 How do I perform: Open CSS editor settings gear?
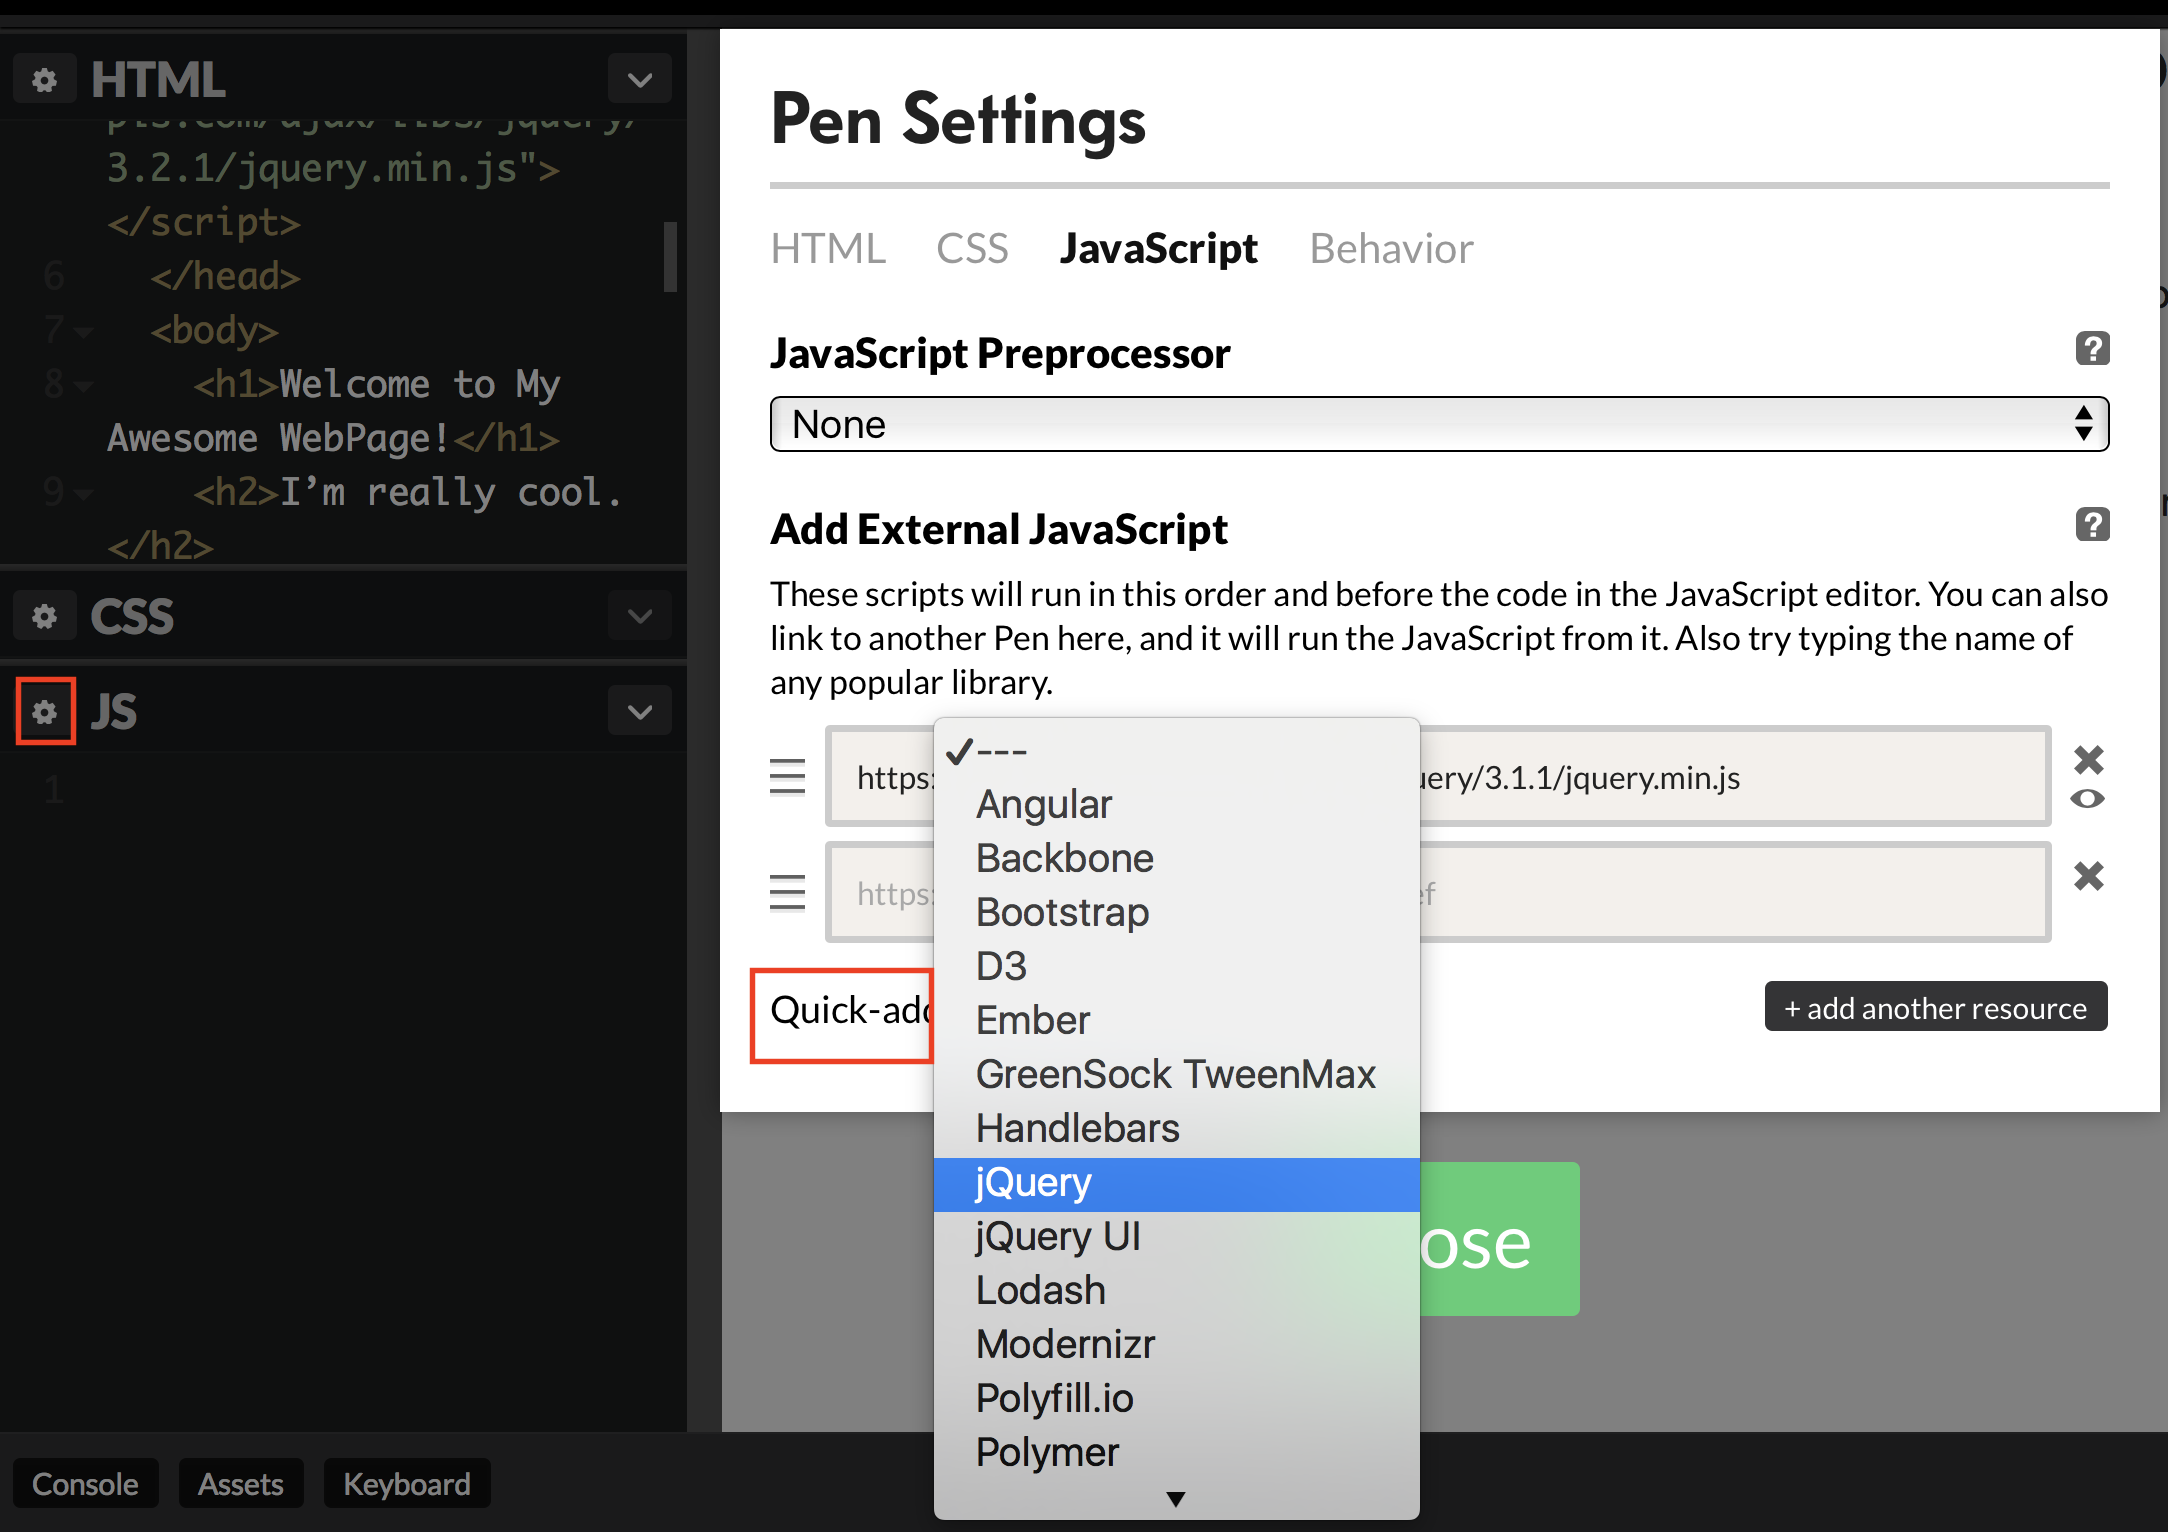click(45, 616)
